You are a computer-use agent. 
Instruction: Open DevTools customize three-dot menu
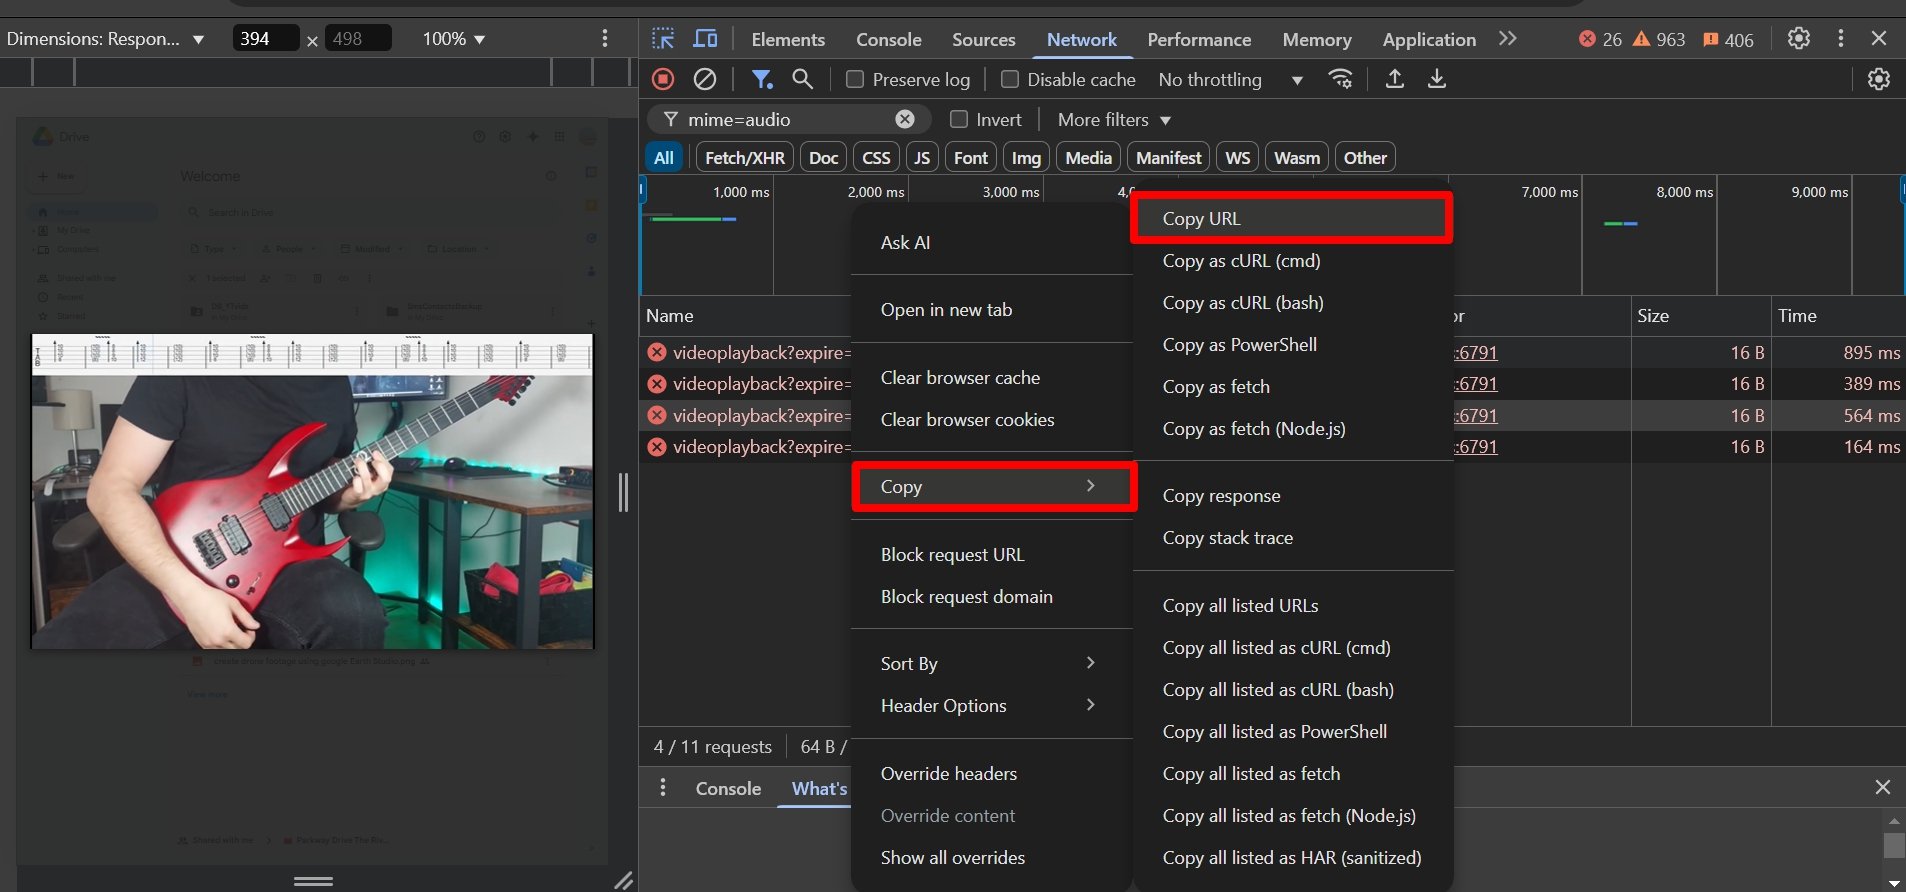point(1841,38)
